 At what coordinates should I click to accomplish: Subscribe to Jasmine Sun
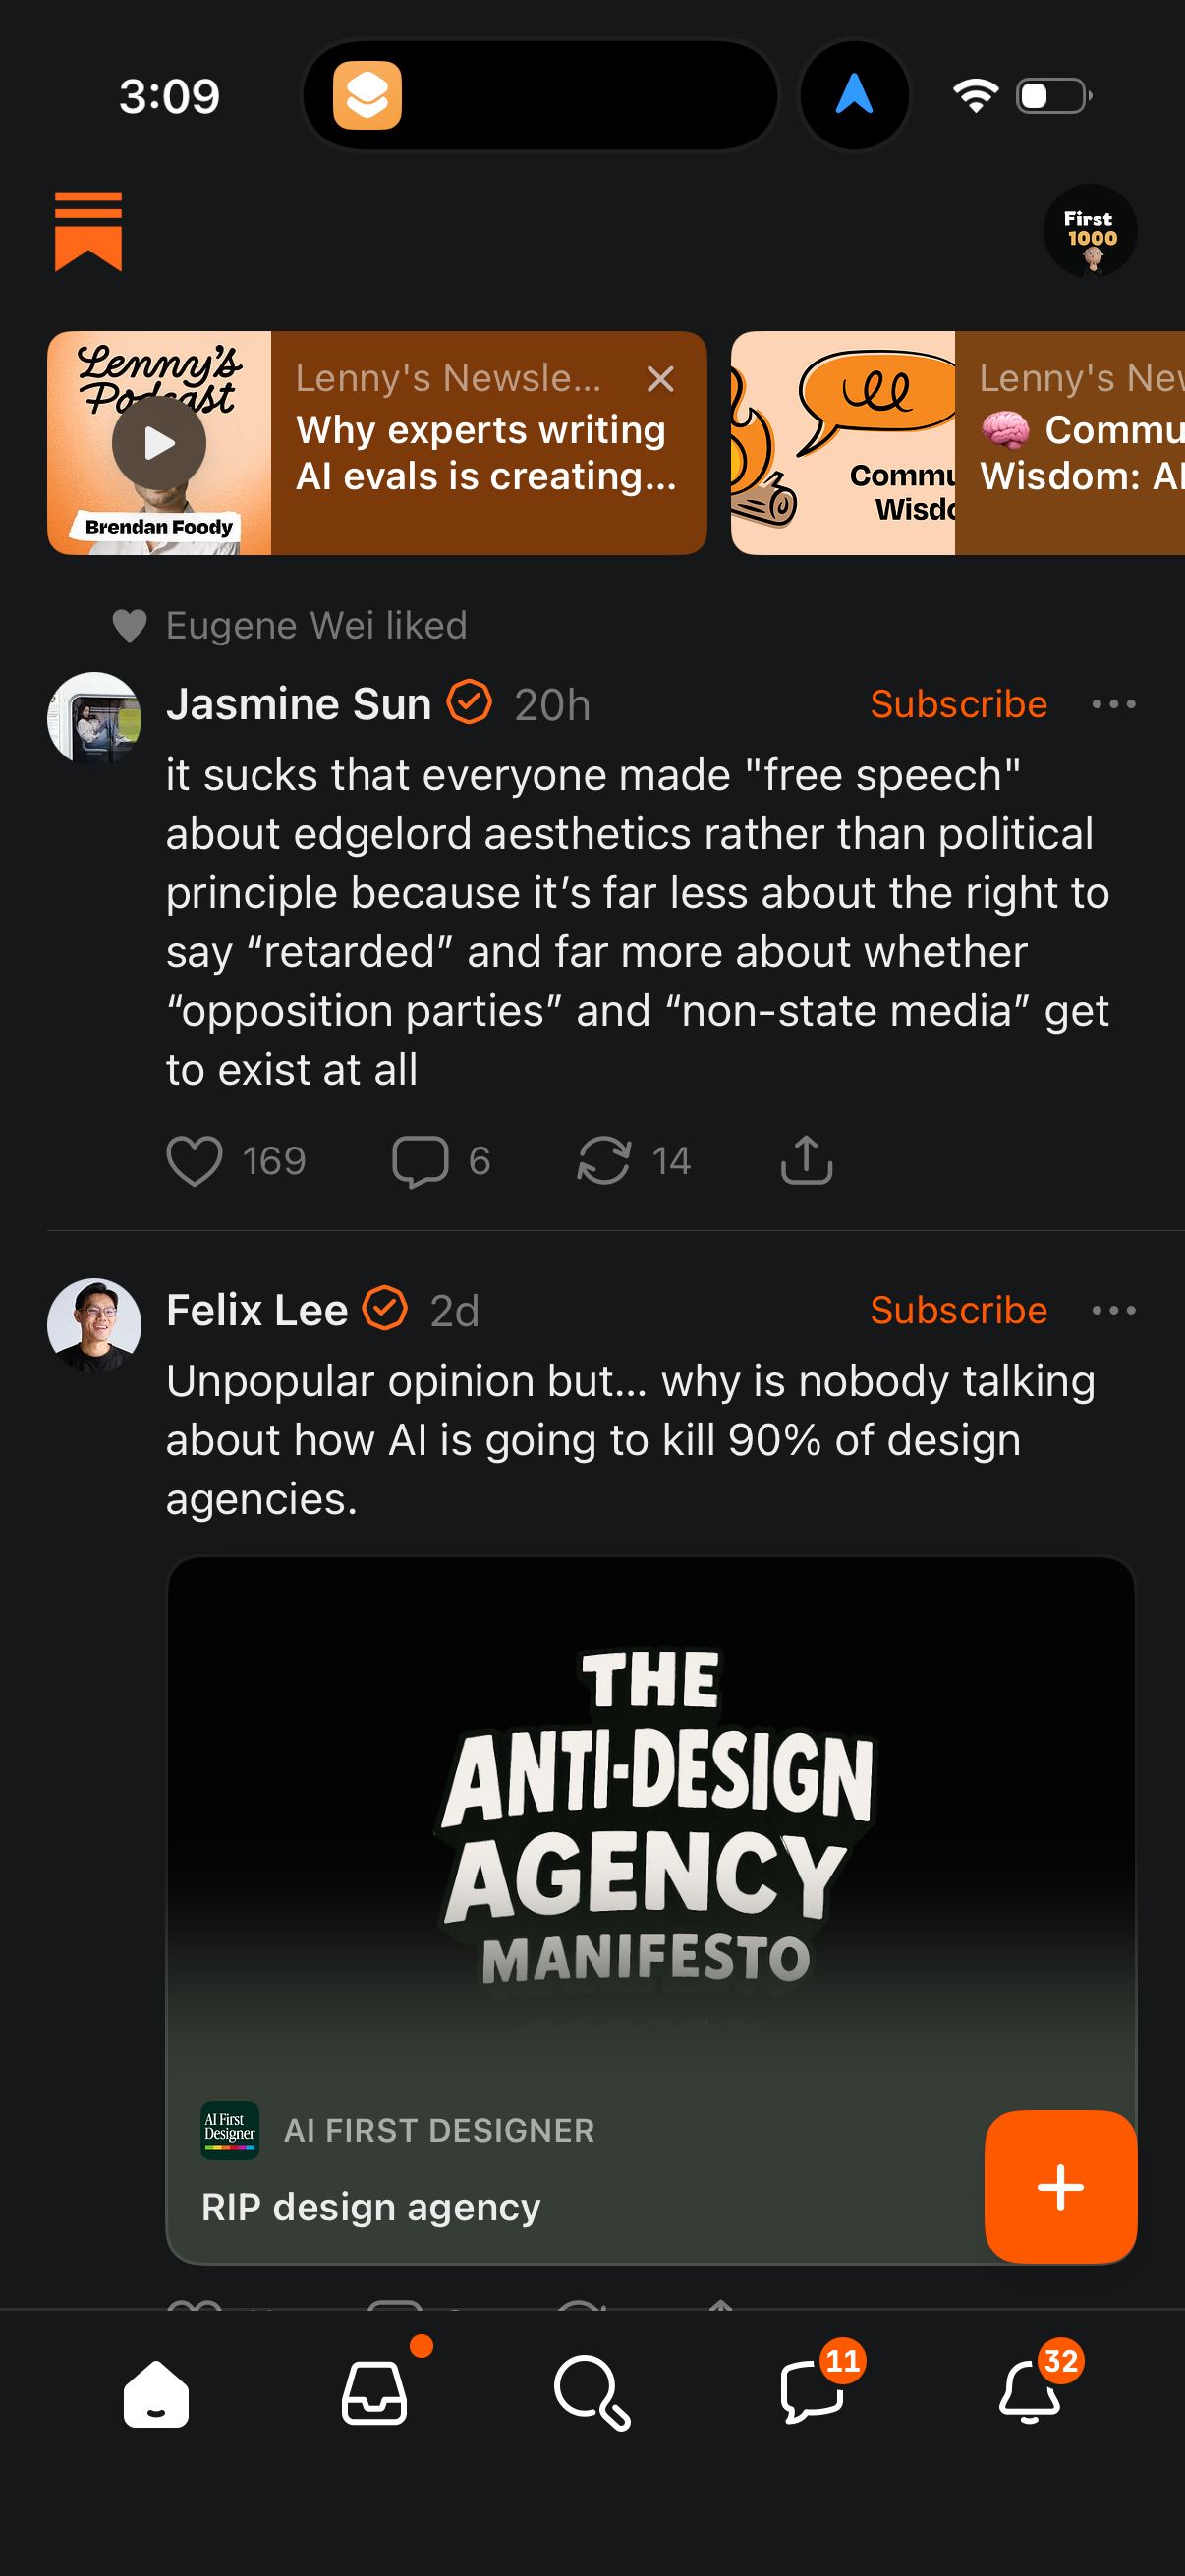point(958,705)
